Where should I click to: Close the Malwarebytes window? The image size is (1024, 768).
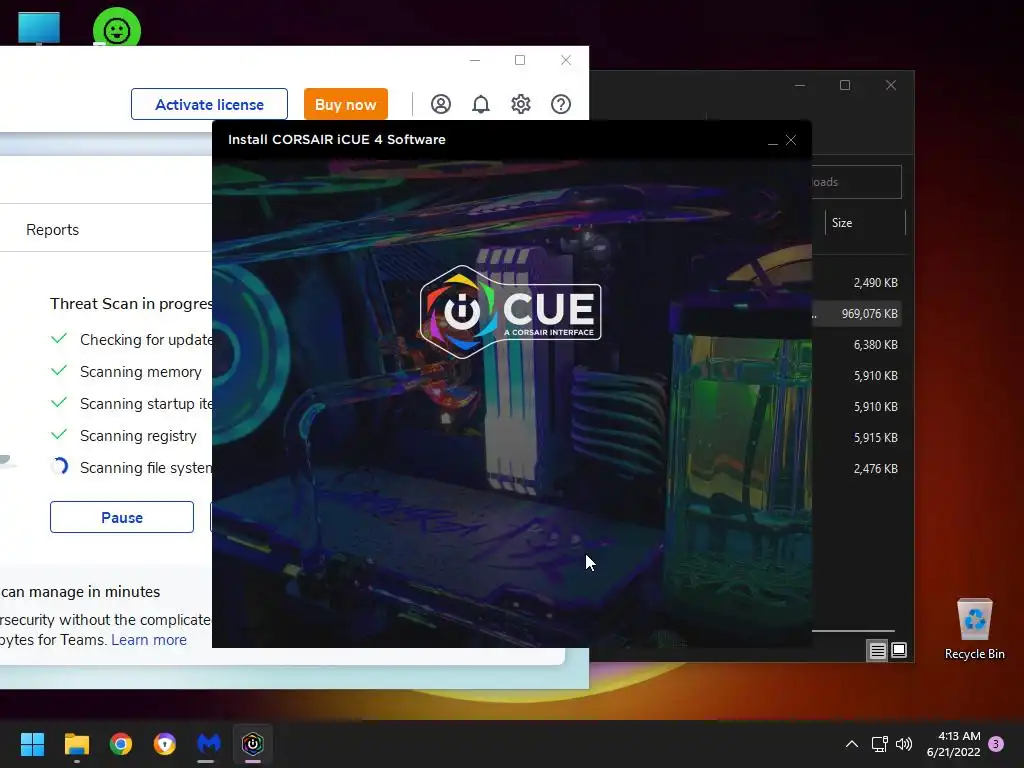pos(566,60)
